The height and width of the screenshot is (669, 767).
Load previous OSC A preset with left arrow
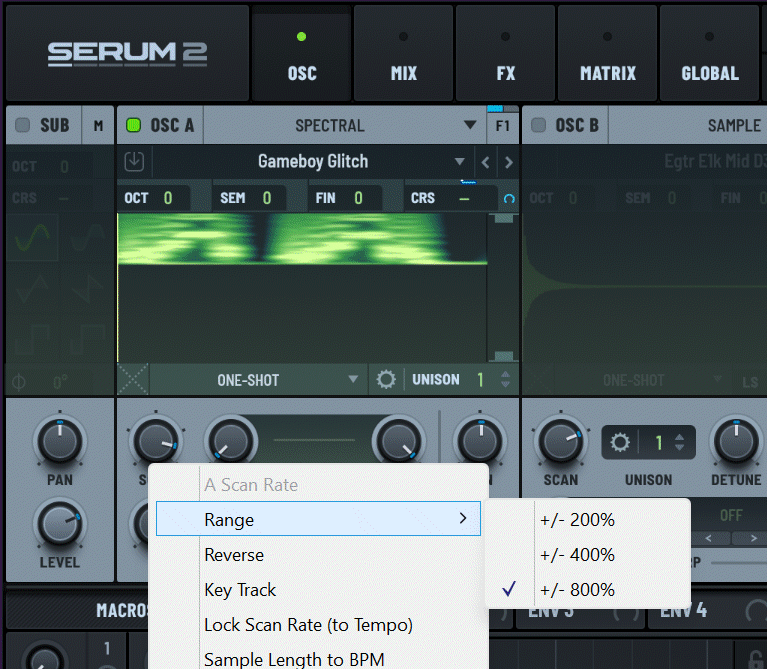point(485,162)
